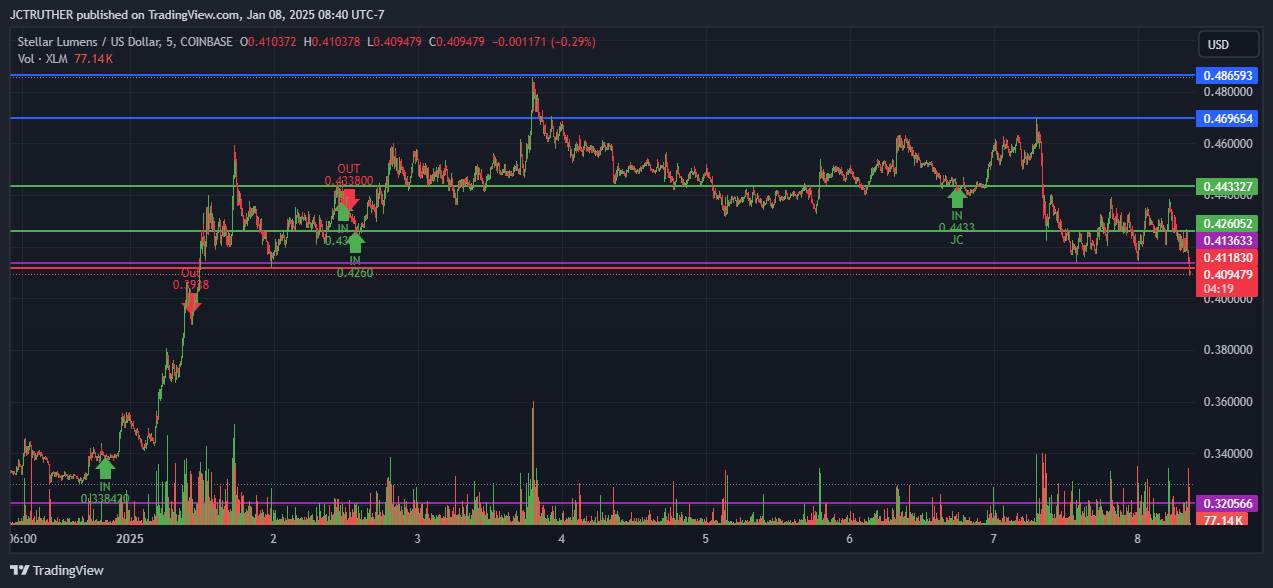Screen dimensions: 1273x588
Task: Click the 0.409479 current price label
Action: pyautogui.click(x=1225, y=274)
